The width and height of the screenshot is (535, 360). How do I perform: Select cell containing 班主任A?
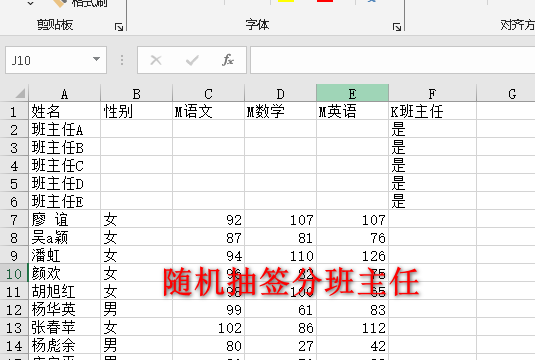click(64, 129)
